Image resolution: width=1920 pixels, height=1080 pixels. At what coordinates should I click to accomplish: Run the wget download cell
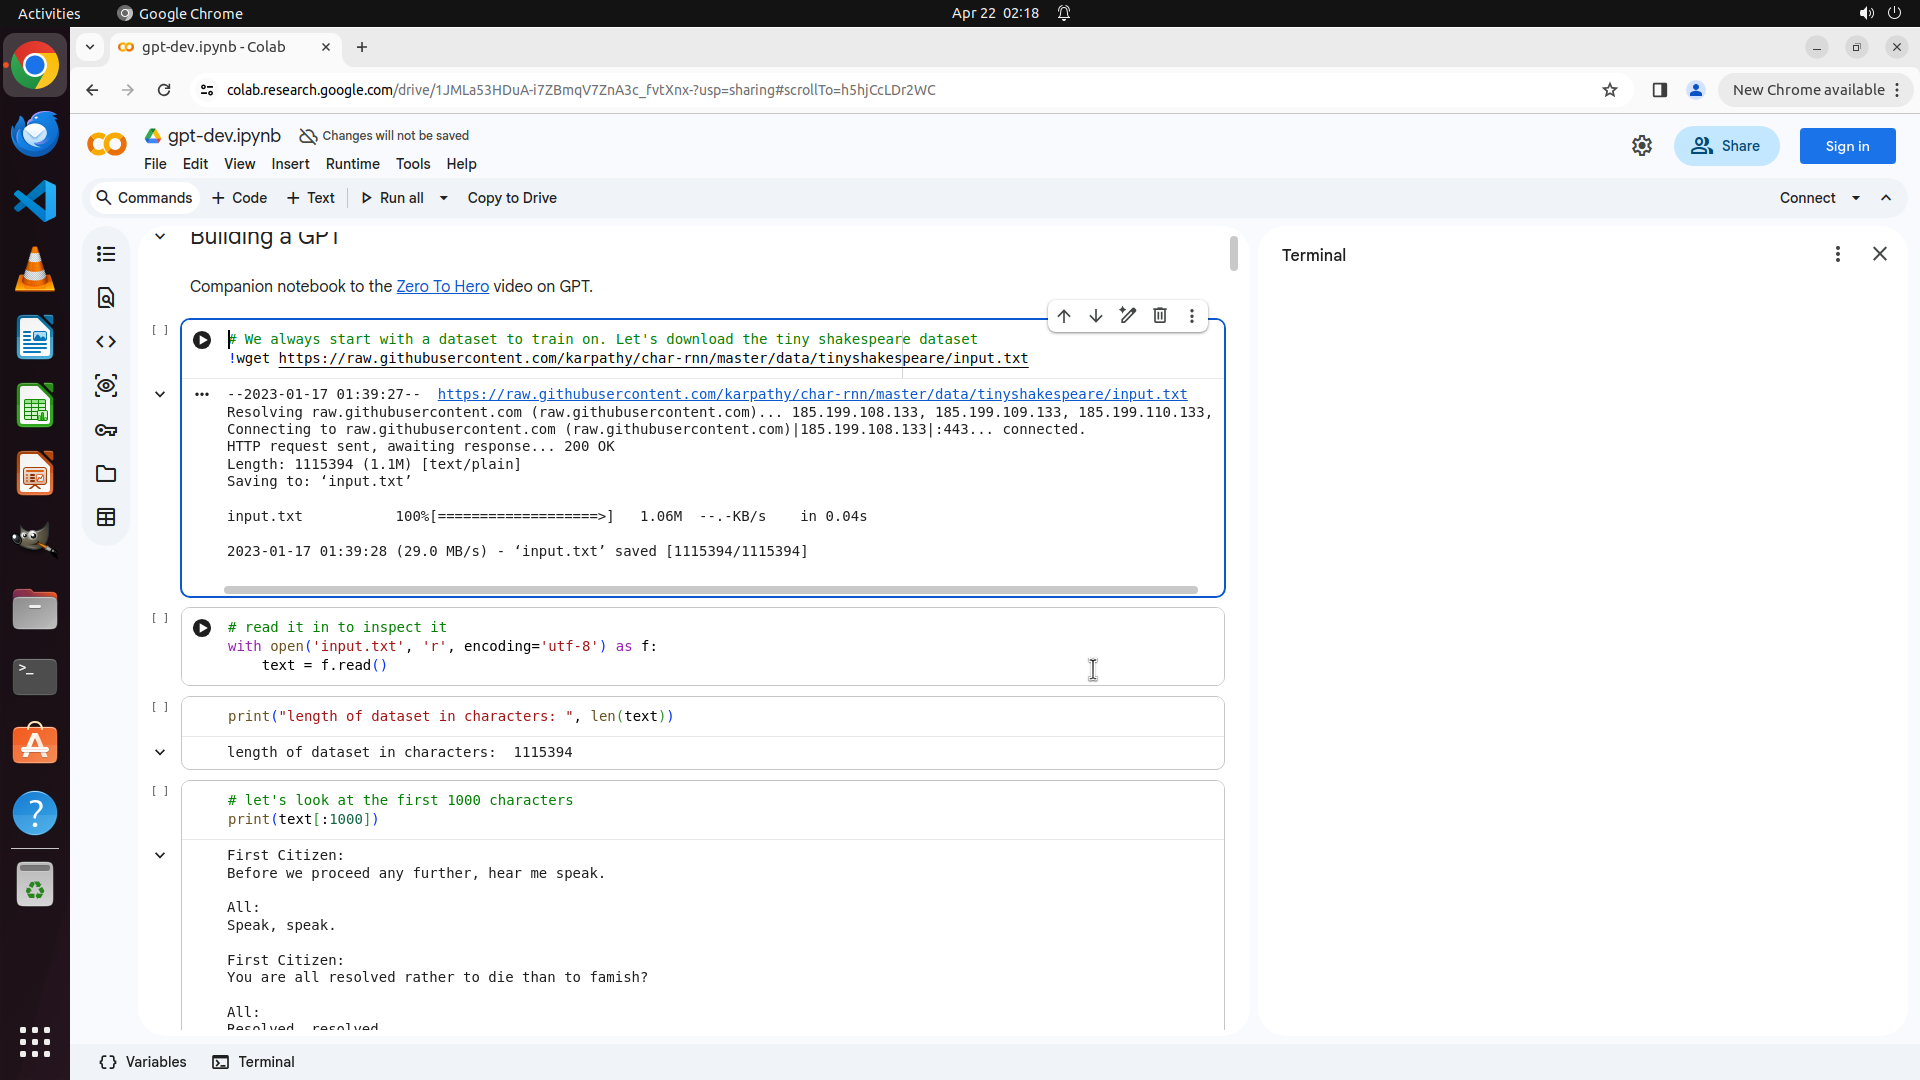[202, 340]
